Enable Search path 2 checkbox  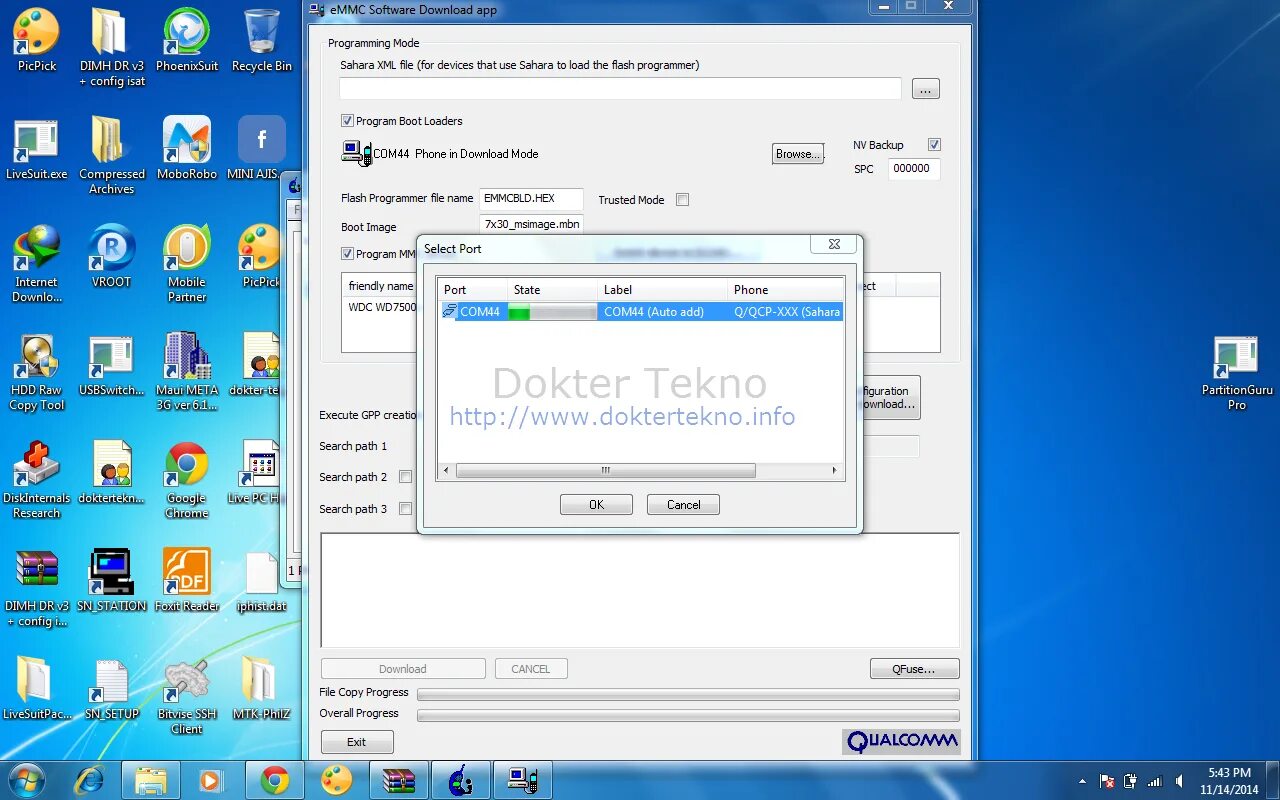point(405,477)
